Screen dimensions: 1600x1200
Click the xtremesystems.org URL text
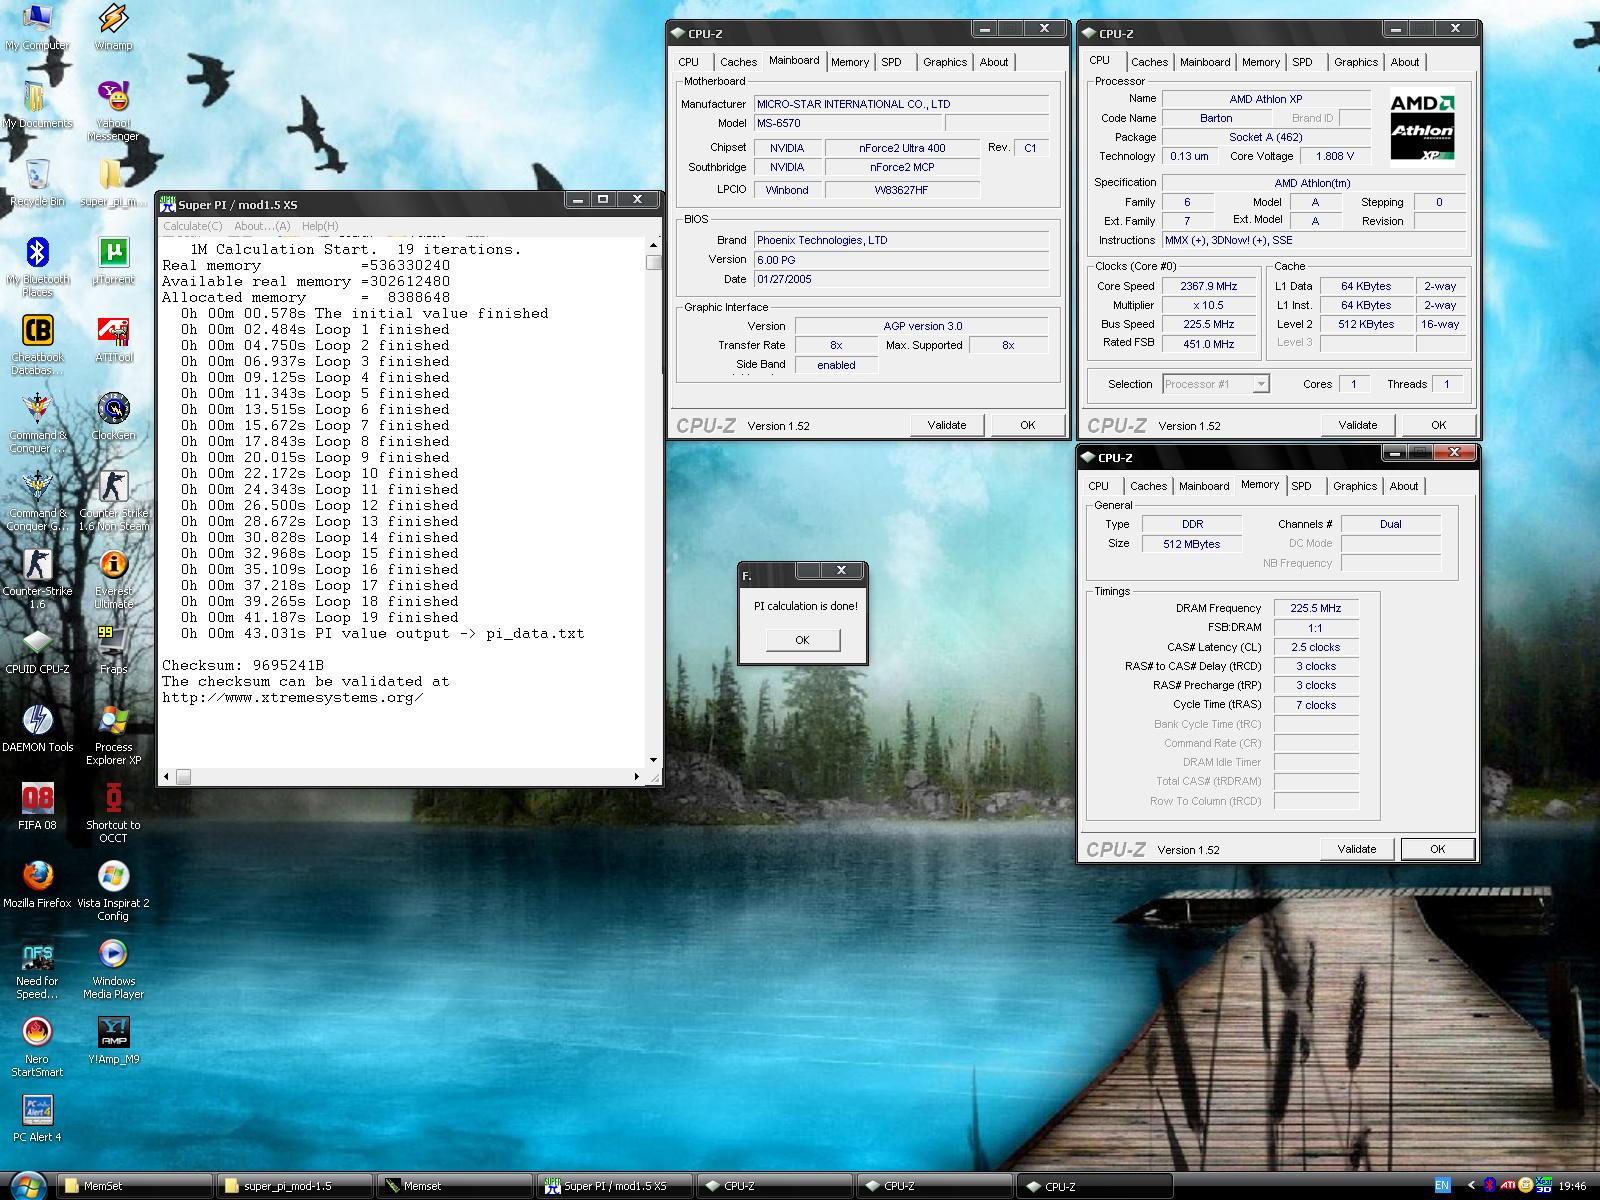click(293, 698)
